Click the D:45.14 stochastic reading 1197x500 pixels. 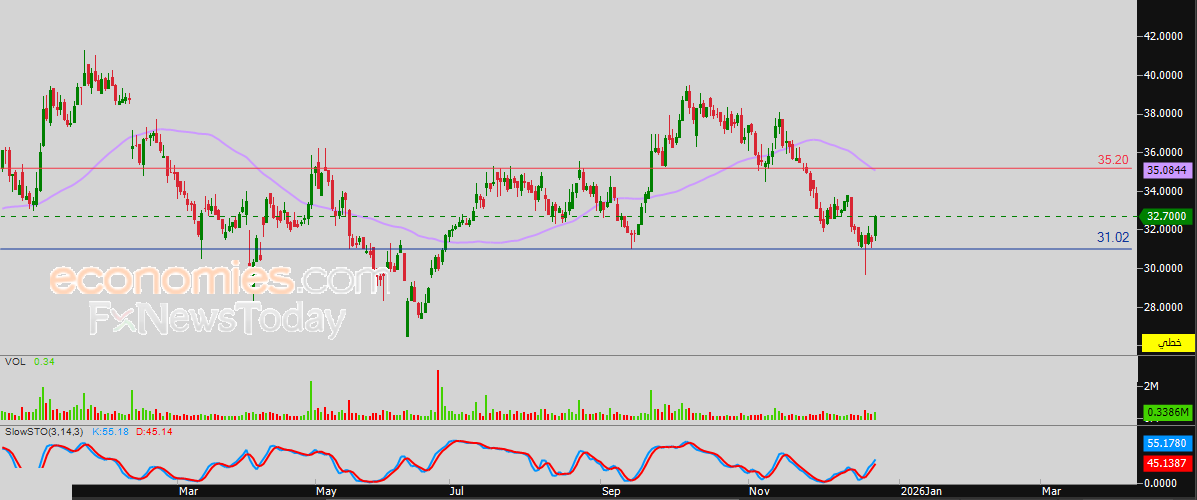(x=154, y=432)
